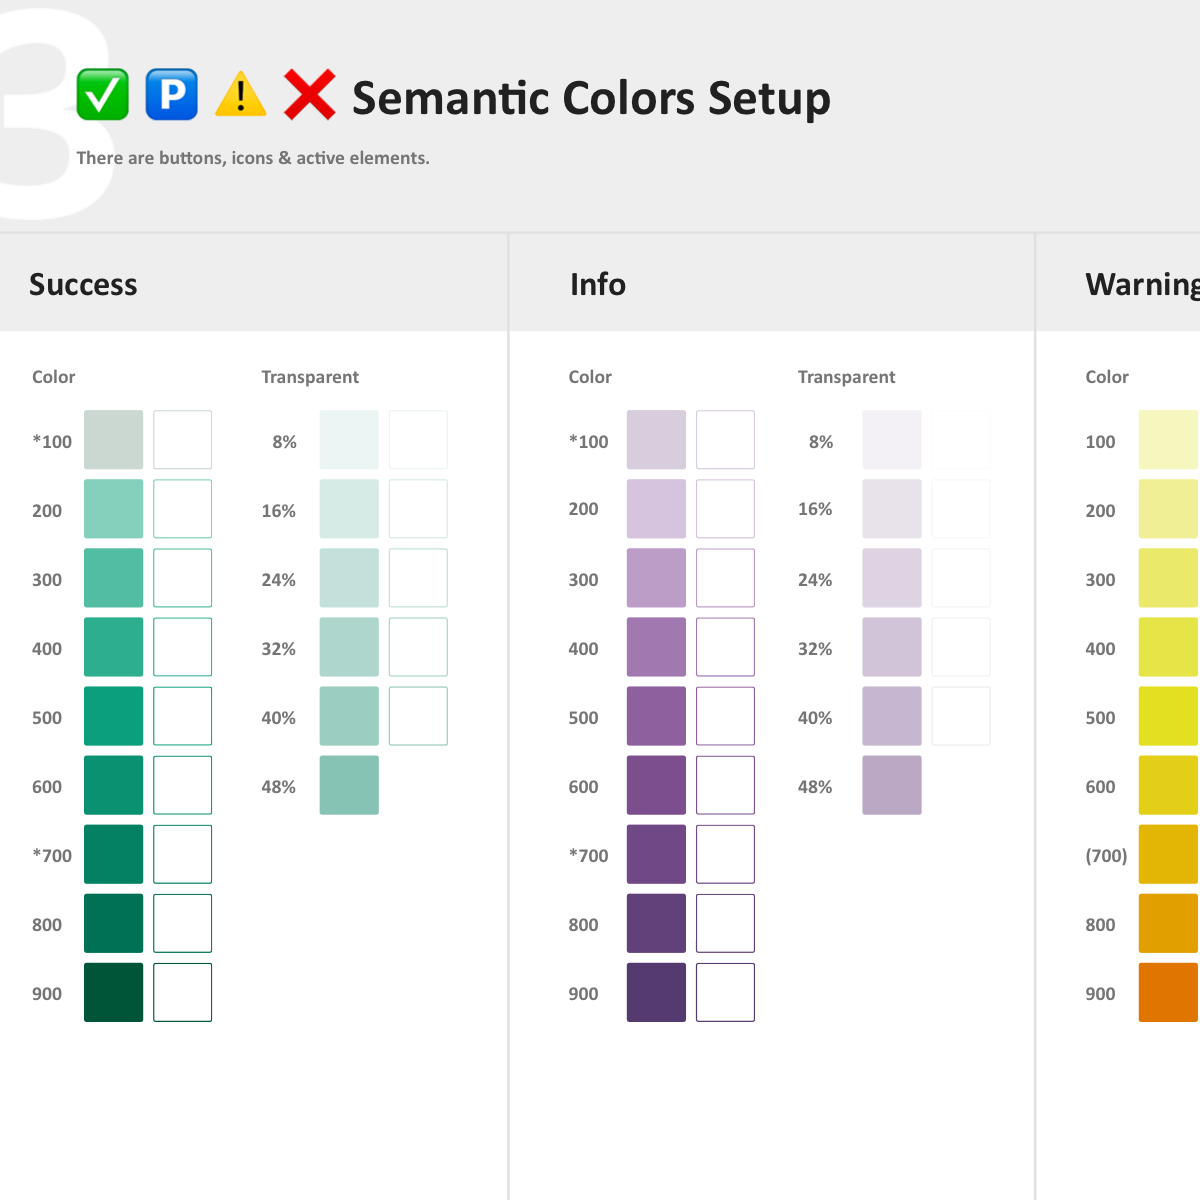Click the blue P parking emoji icon

171,95
